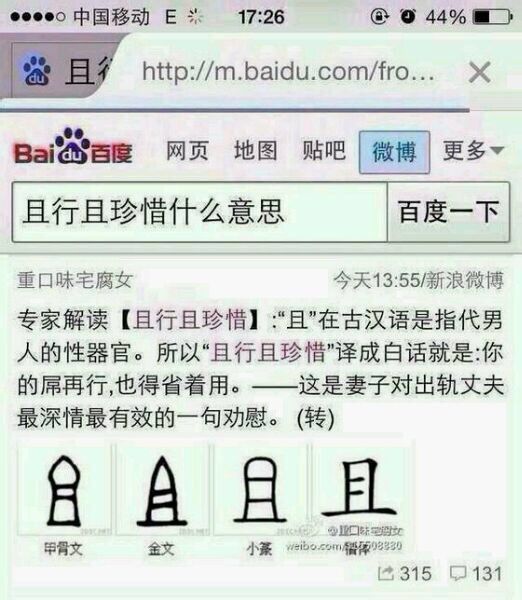Close the page loading with X
Viewport: 522px width, 600px height.
coord(480,72)
